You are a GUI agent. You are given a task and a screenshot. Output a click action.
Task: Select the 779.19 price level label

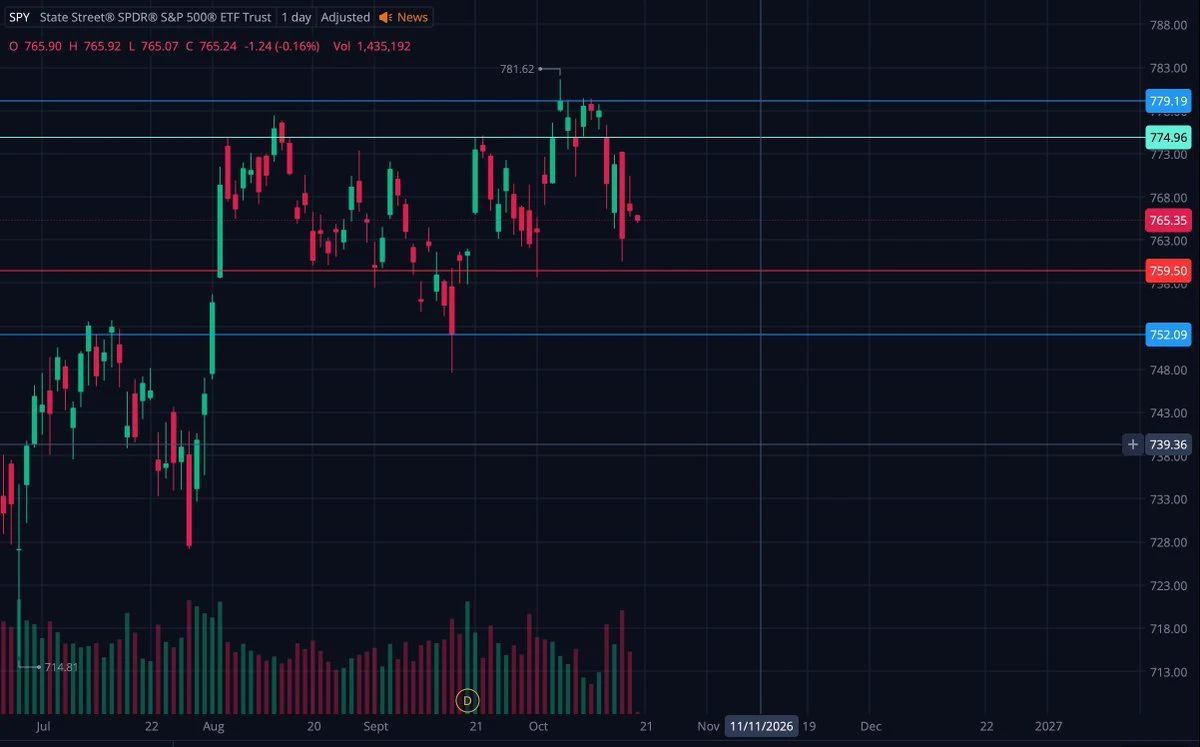coord(1168,101)
